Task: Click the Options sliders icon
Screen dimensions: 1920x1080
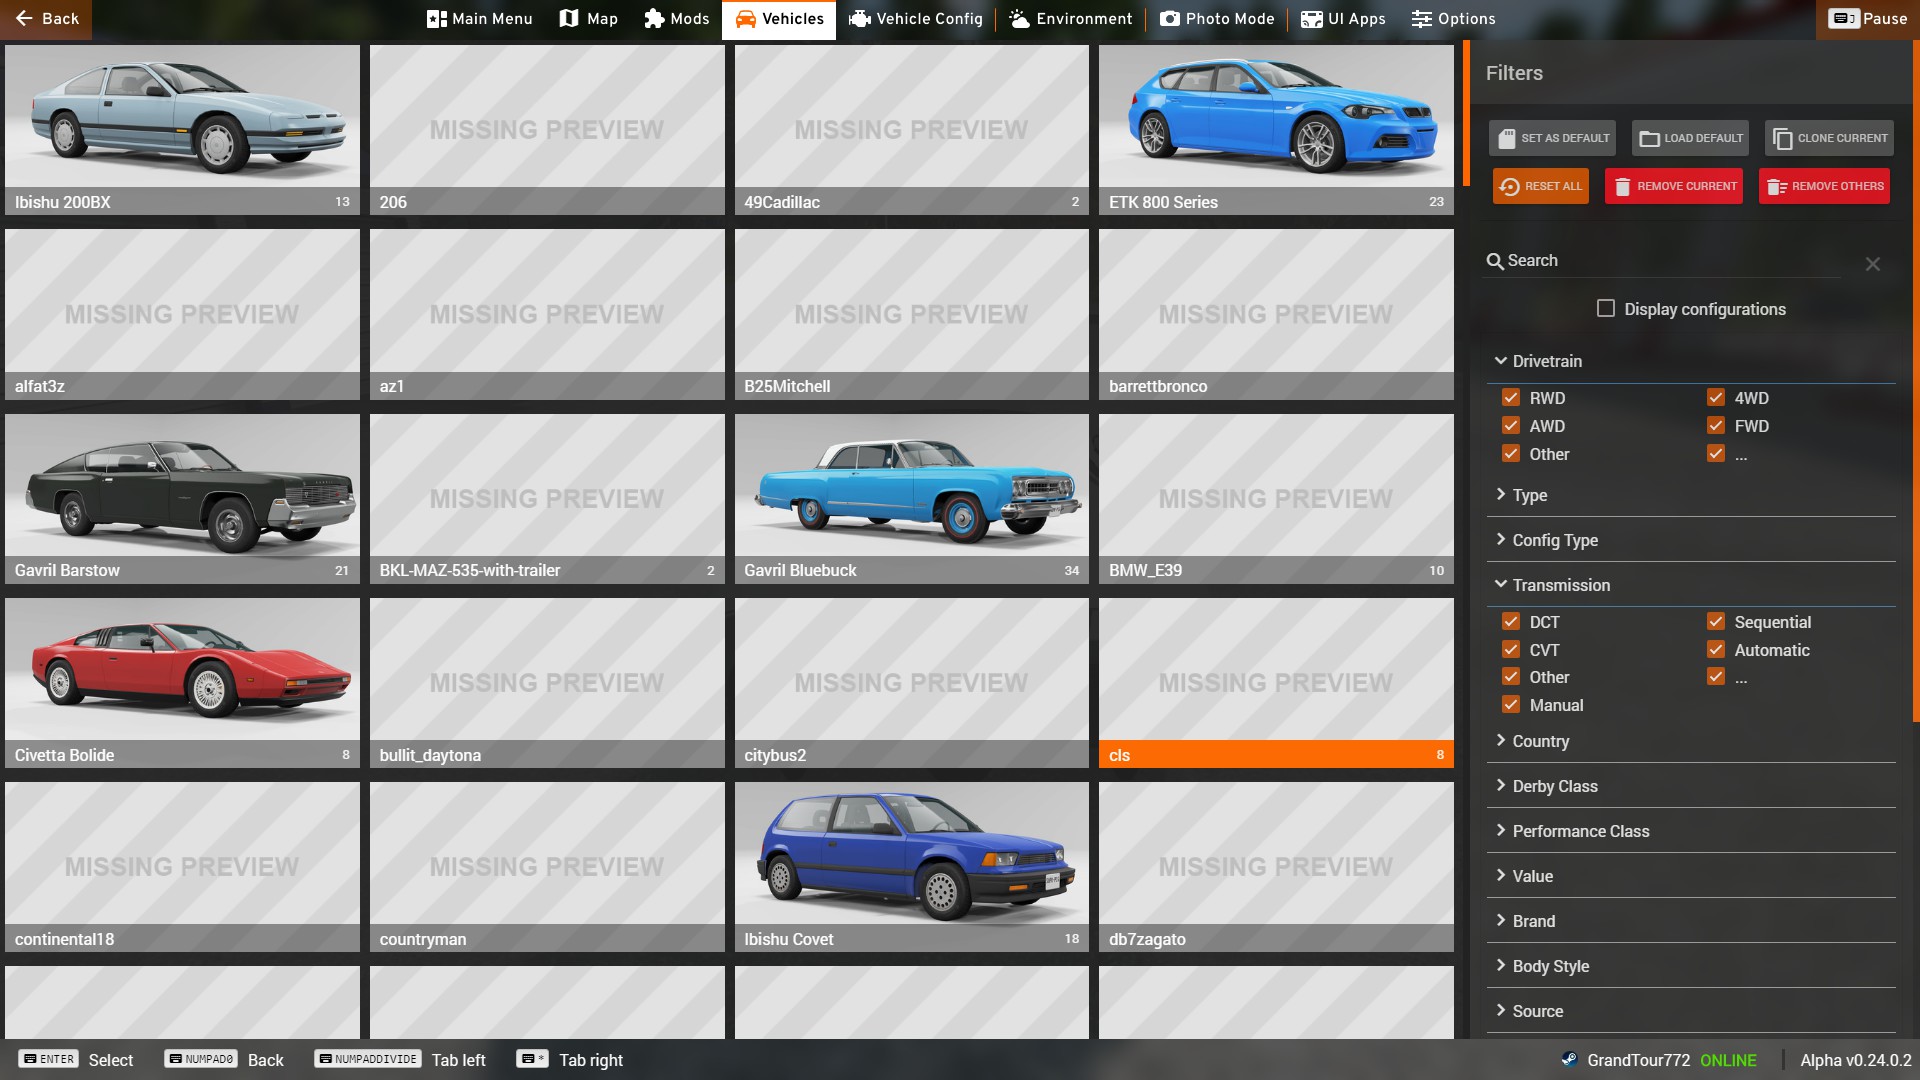Action: (1421, 19)
